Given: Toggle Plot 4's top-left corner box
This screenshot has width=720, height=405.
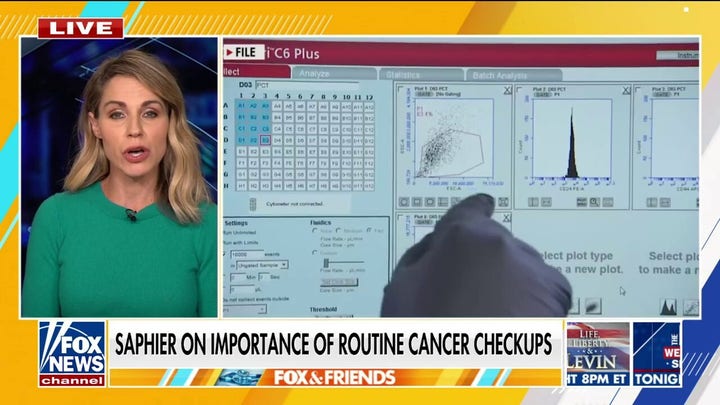Looking at the screenshot, I should coord(400,217).
